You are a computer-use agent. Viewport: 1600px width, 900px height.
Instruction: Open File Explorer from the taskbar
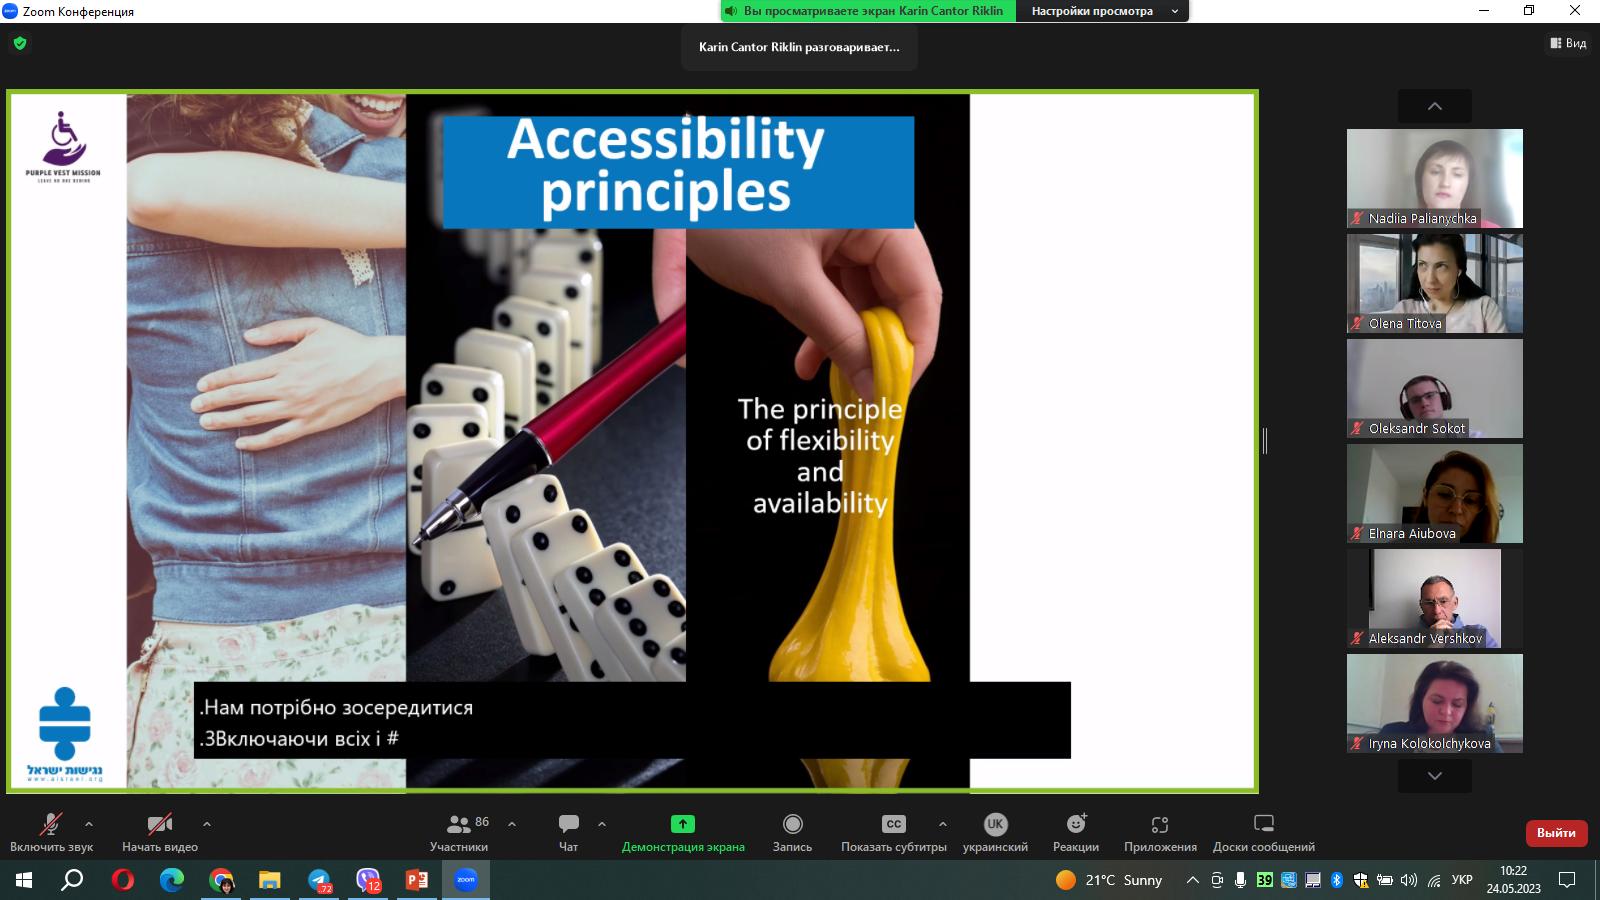click(270, 880)
